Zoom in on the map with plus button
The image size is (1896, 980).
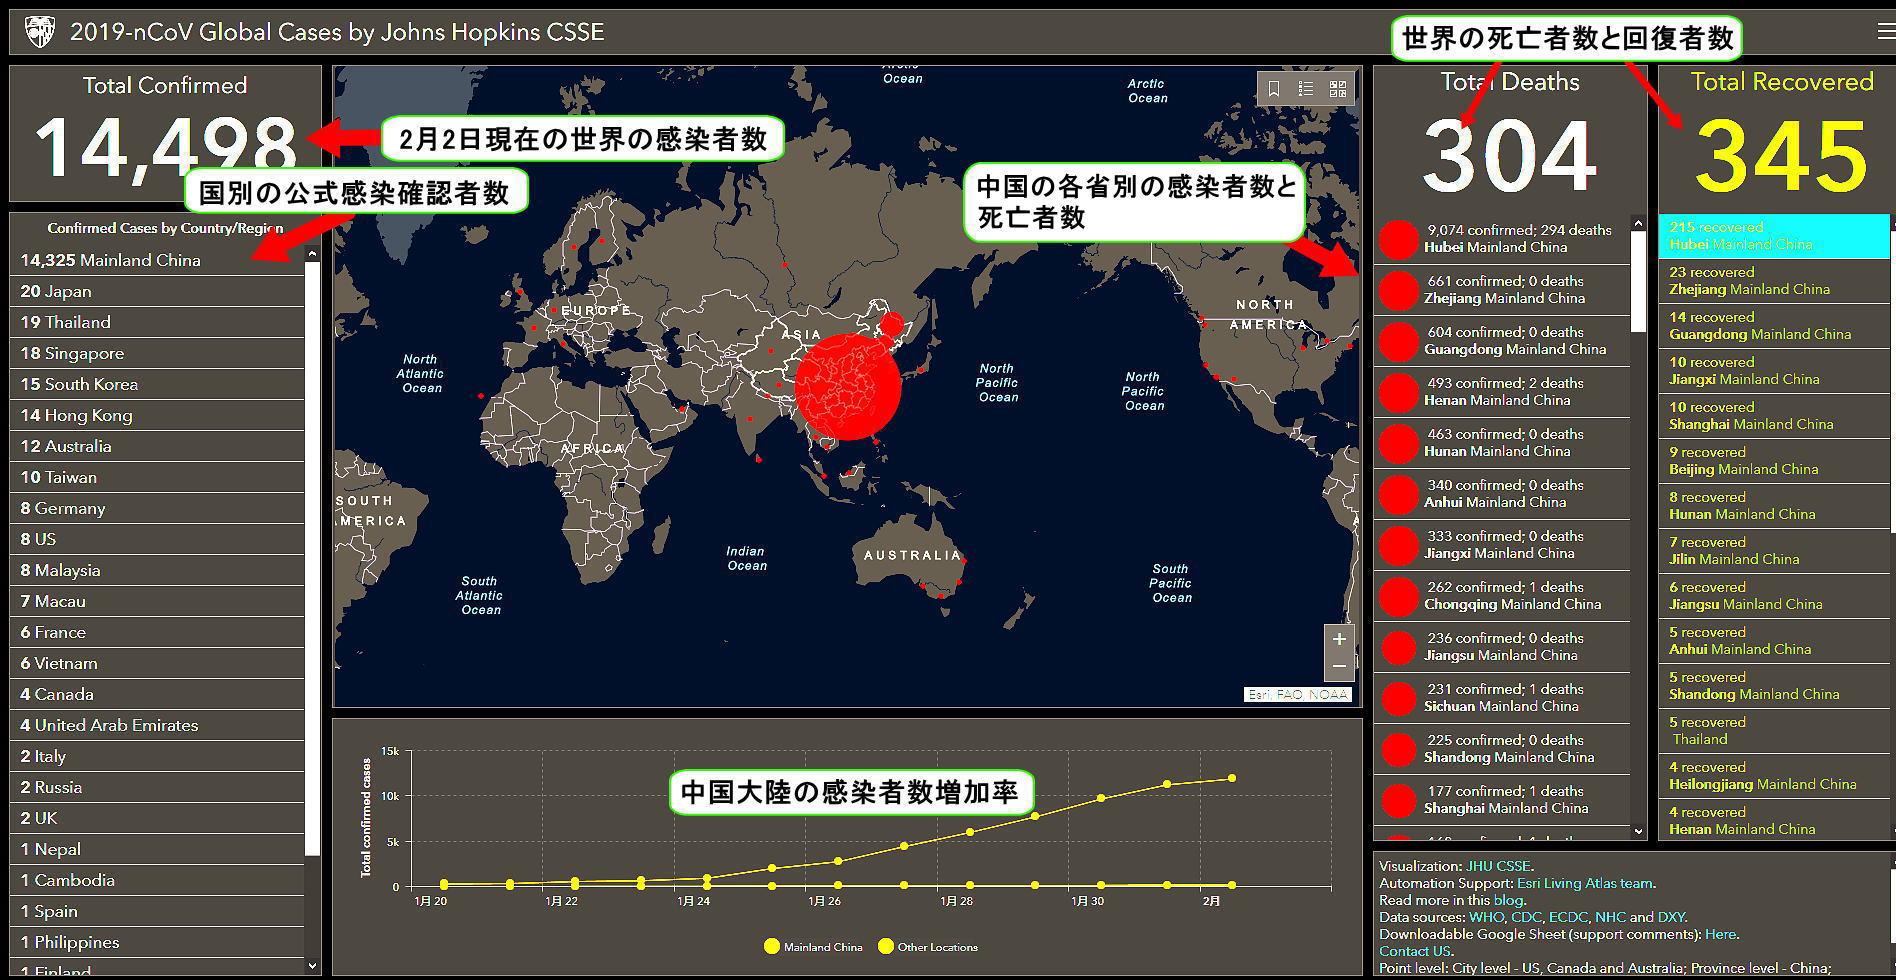1339,639
